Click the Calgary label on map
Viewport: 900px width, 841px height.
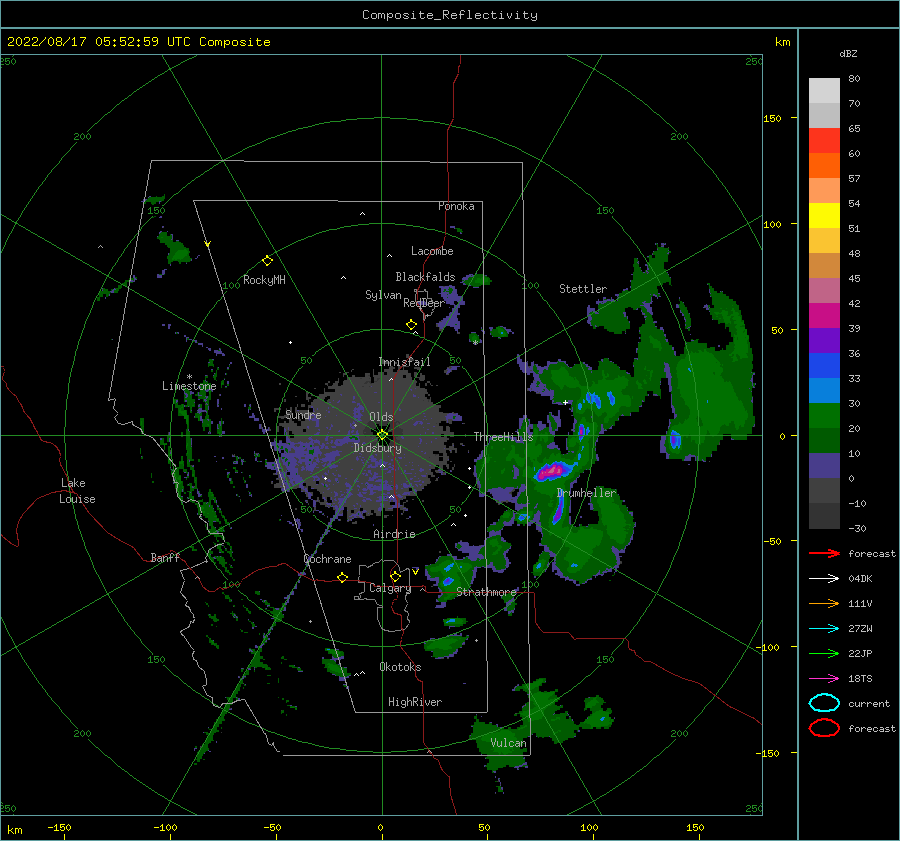tap(390, 588)
